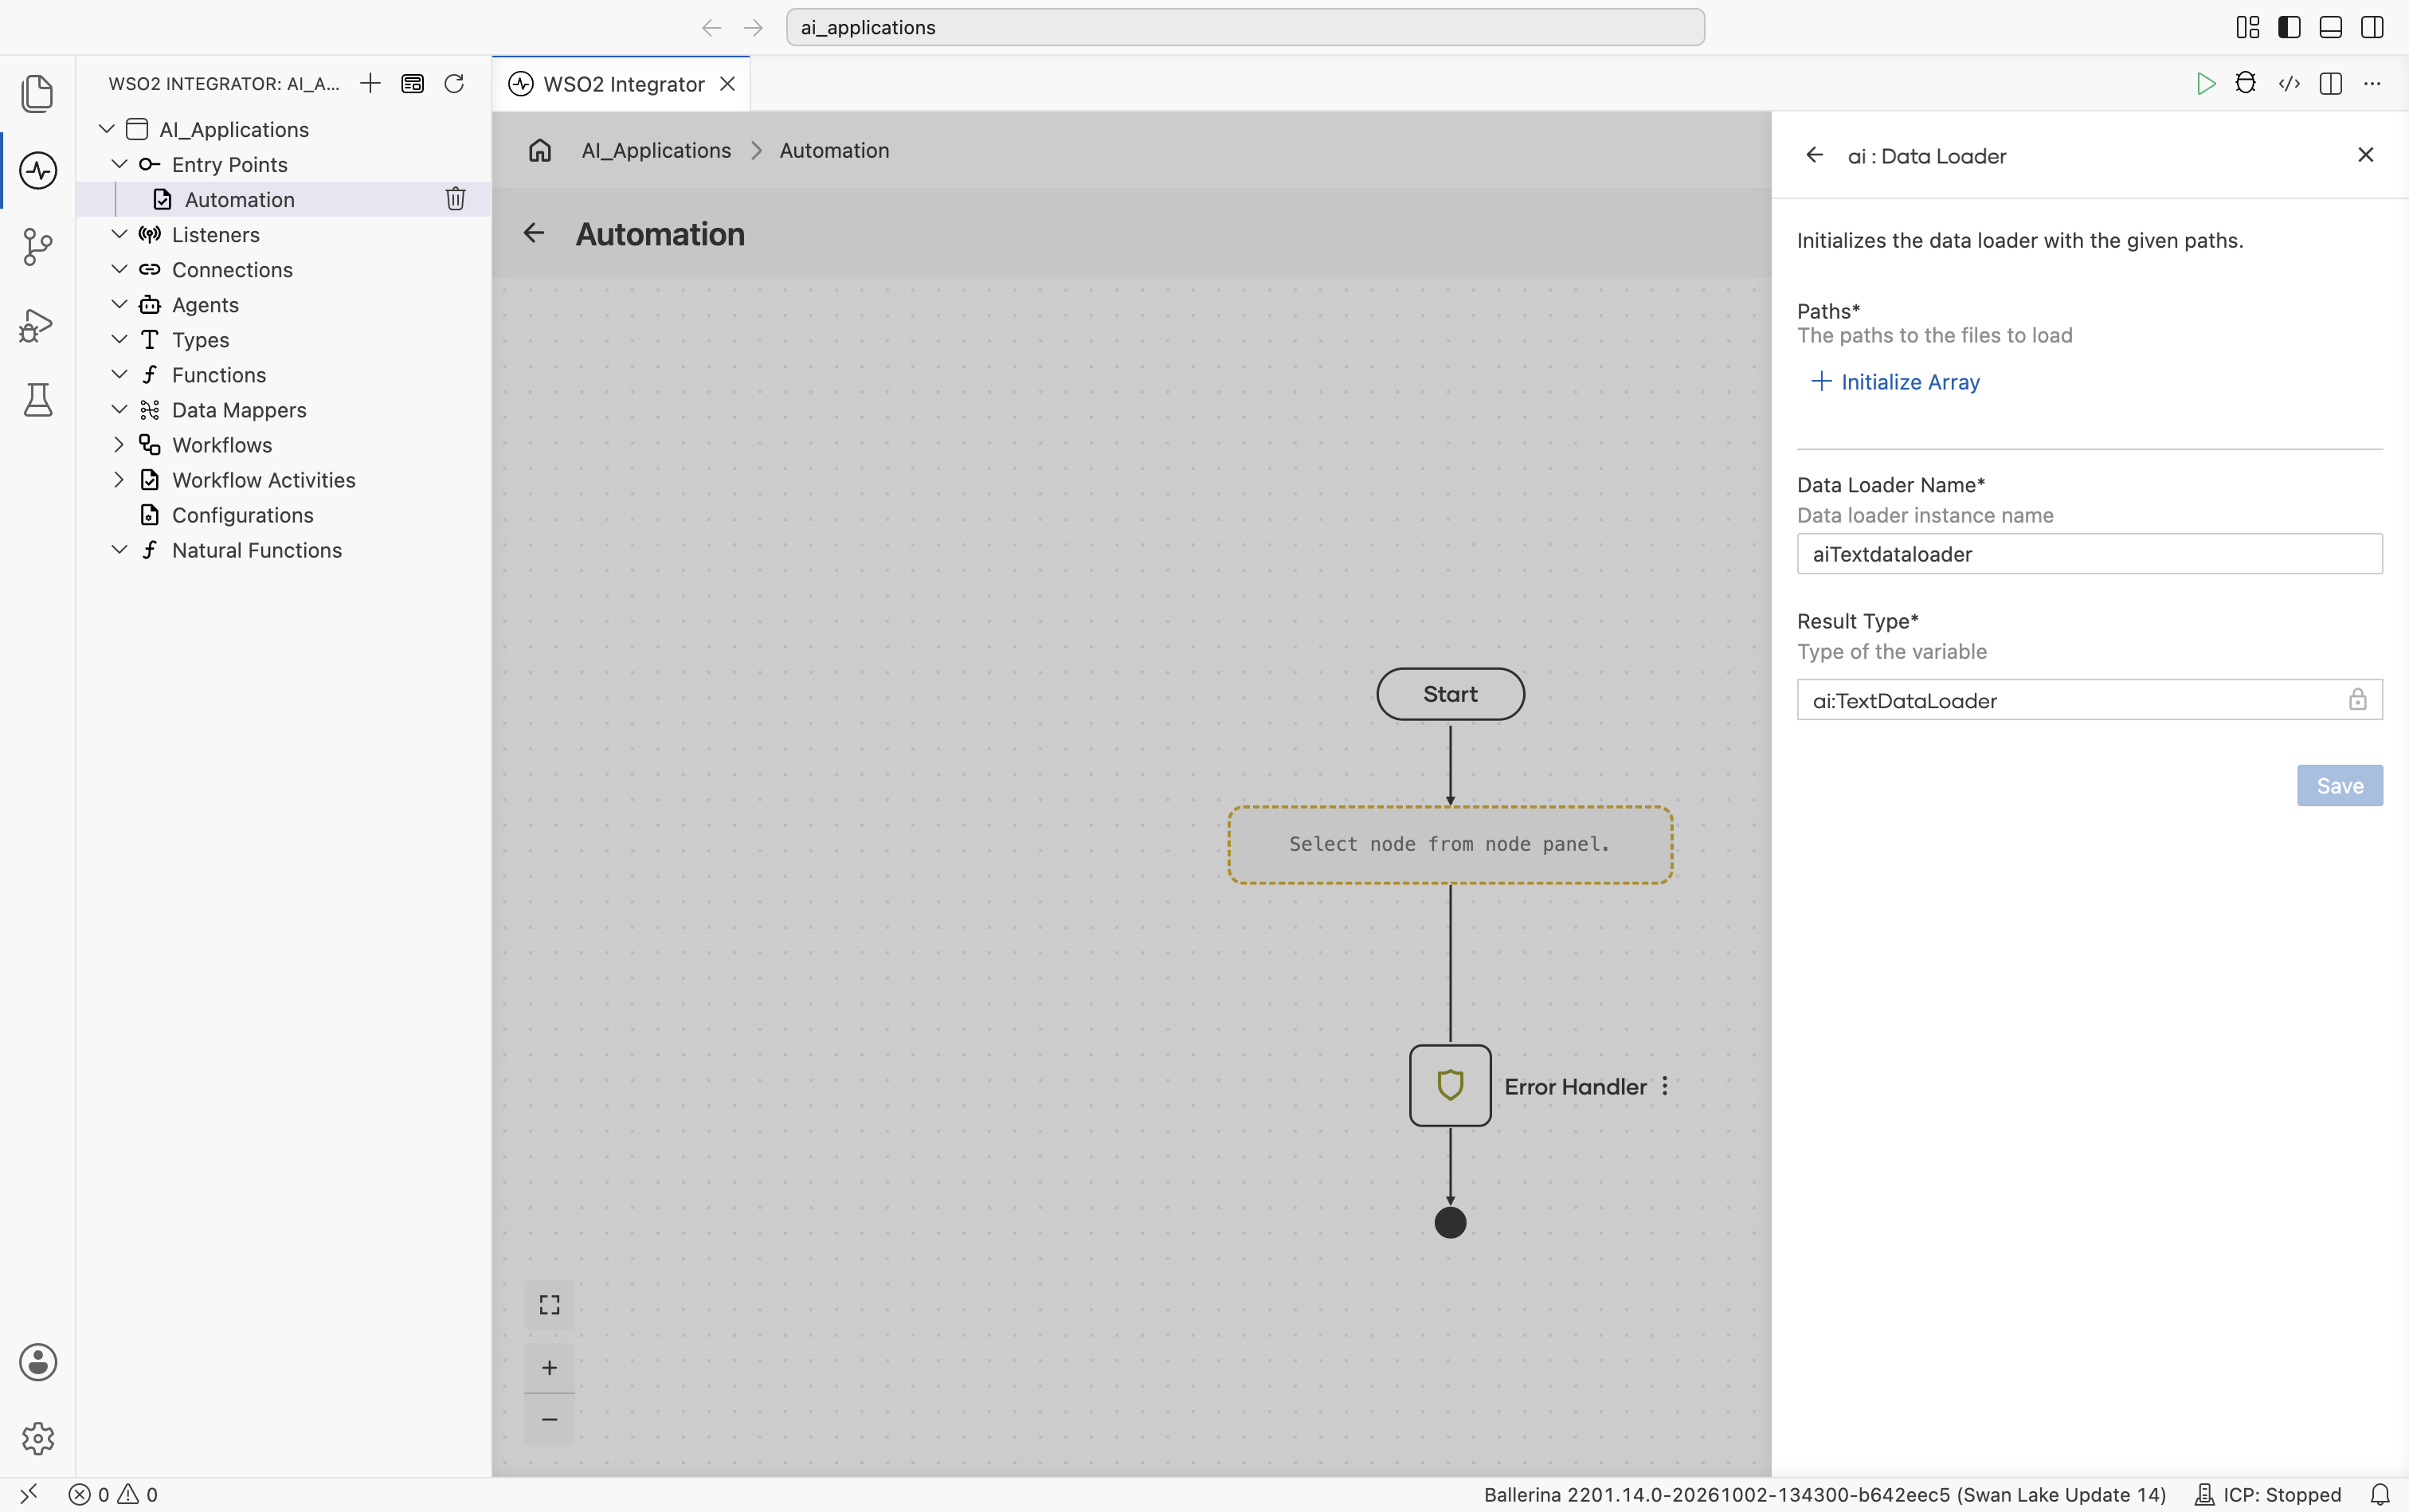2409x1512 pixels.
Task: Save the Data Loader configuration
Action: coord(2339,786)
